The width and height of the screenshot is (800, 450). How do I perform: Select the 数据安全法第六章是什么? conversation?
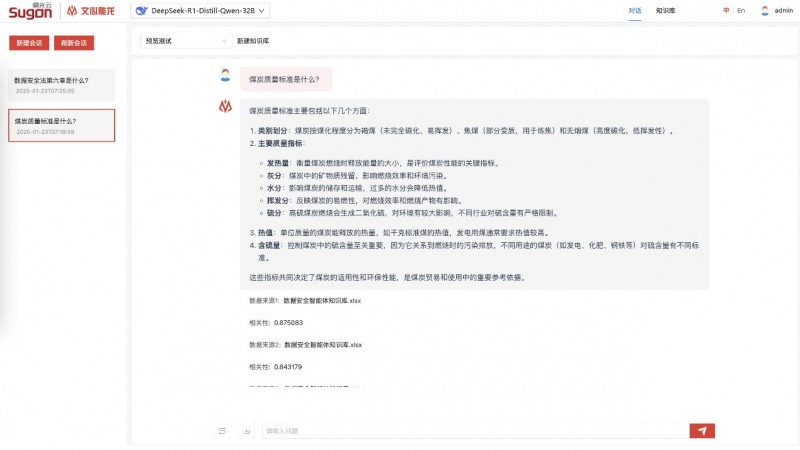pyautogui.click(x=62, y=85)
